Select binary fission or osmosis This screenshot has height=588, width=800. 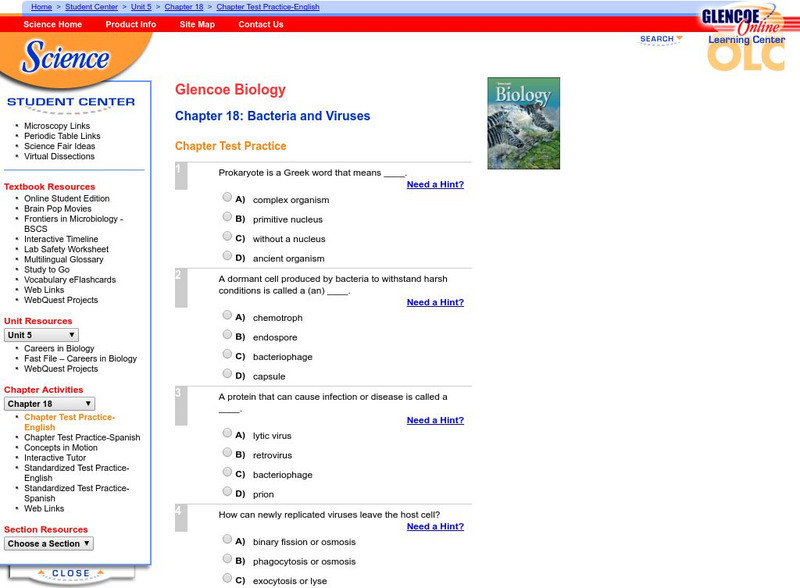tap(227, 539)
